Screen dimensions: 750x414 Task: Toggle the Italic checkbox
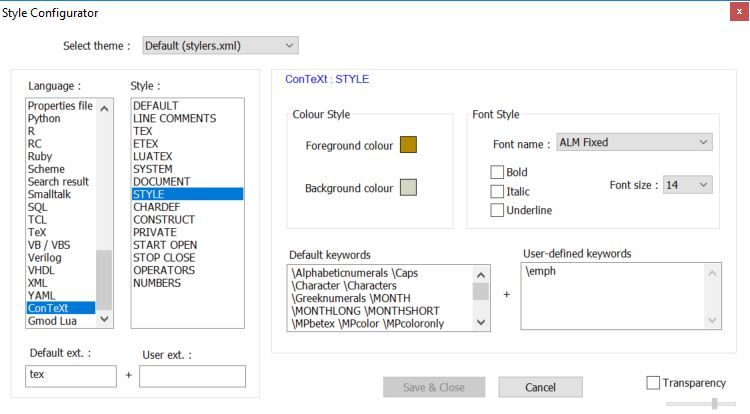coord(497,191)
